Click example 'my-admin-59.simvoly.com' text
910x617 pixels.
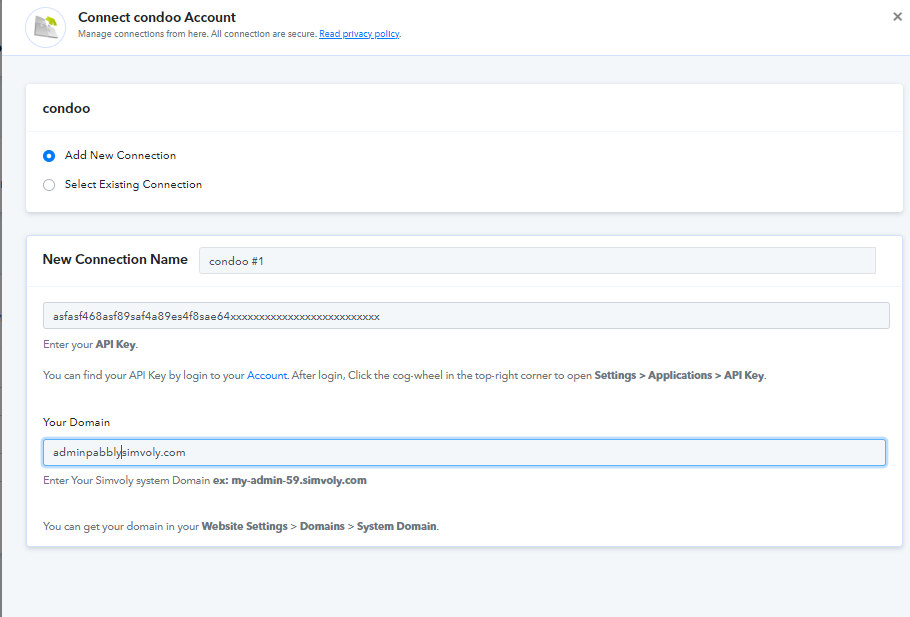coord(299,480)
